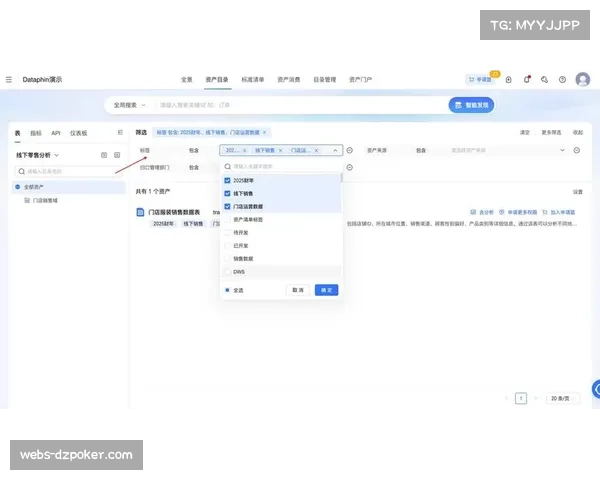Remove the 线下销售 tag from the selector
Image resolution: width=600 pixels, height=480 pixels.
tap(280, 150)
